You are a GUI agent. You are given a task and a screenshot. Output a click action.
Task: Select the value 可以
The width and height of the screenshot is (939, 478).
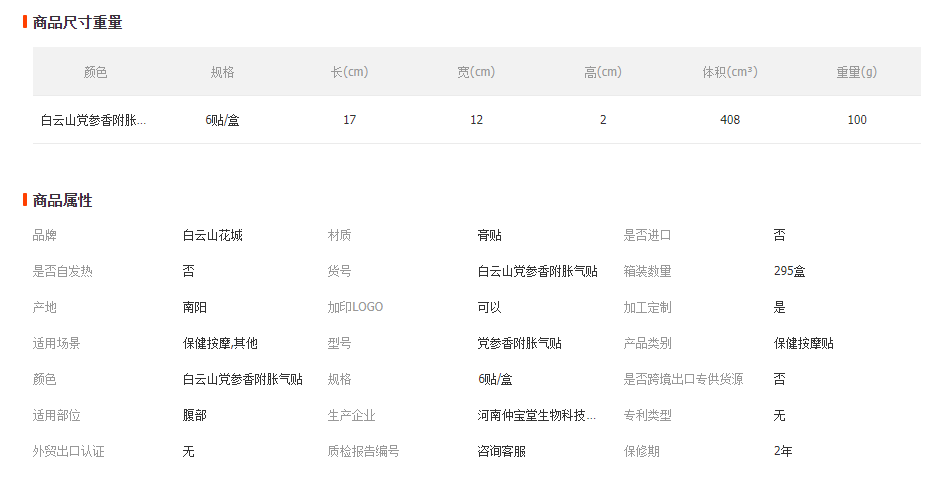click(x=489, y=307)
